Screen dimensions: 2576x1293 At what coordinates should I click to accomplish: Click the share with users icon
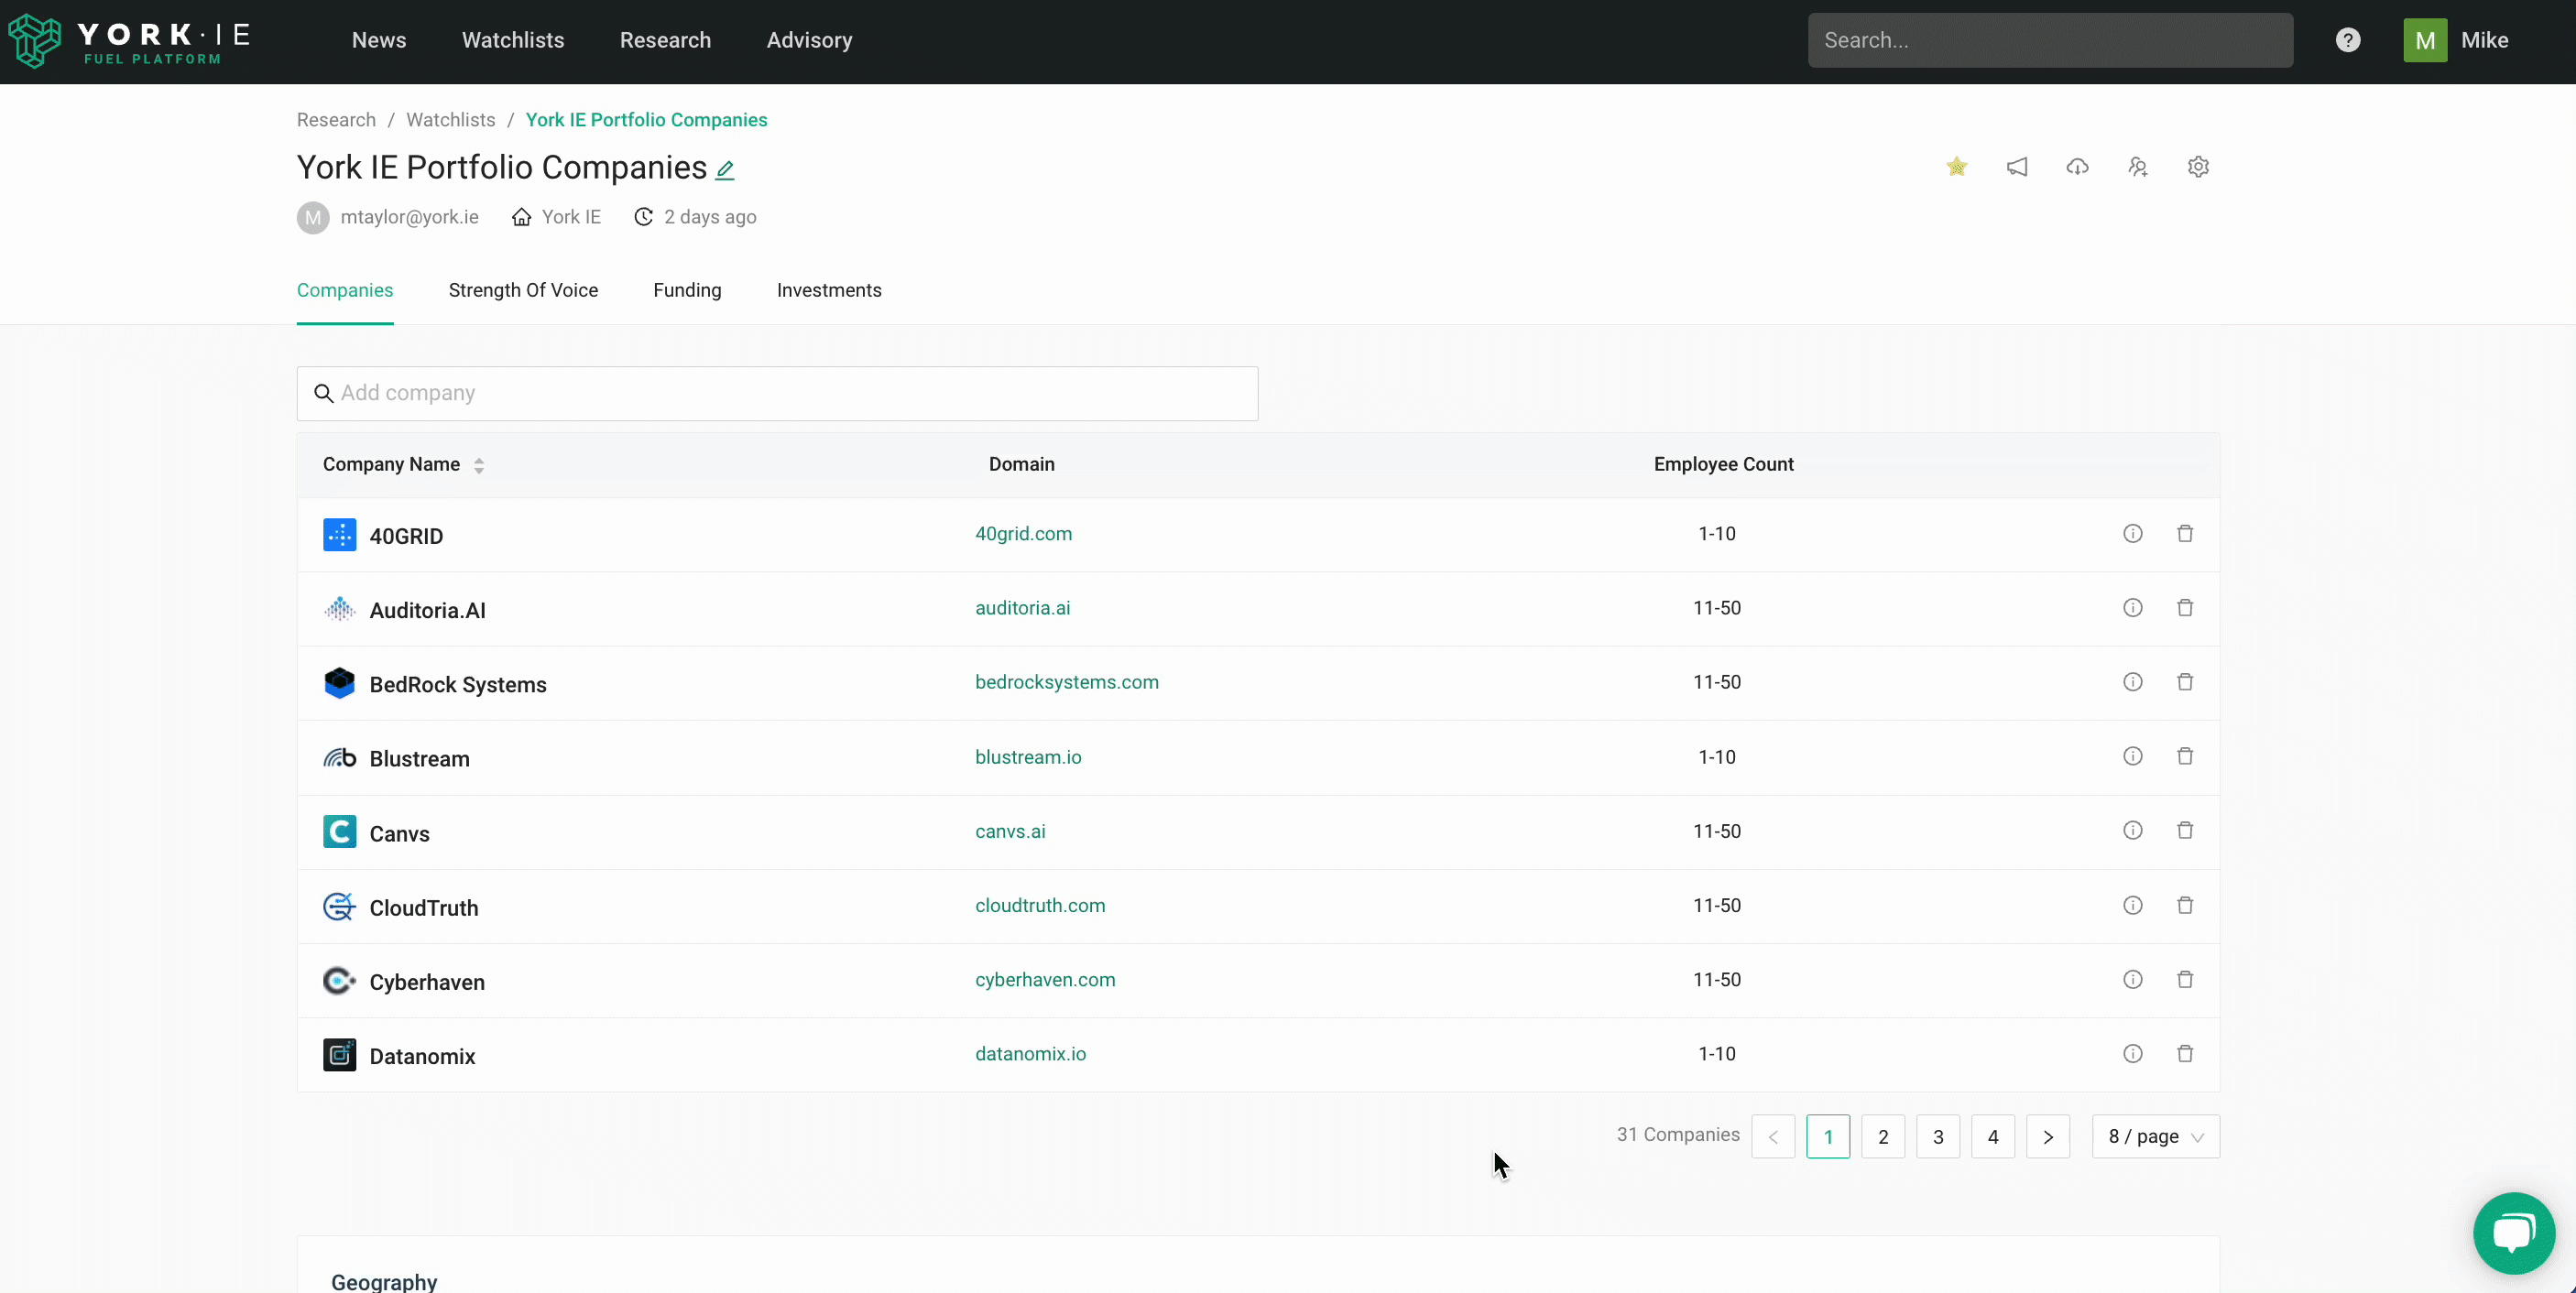coord(2138,167)
